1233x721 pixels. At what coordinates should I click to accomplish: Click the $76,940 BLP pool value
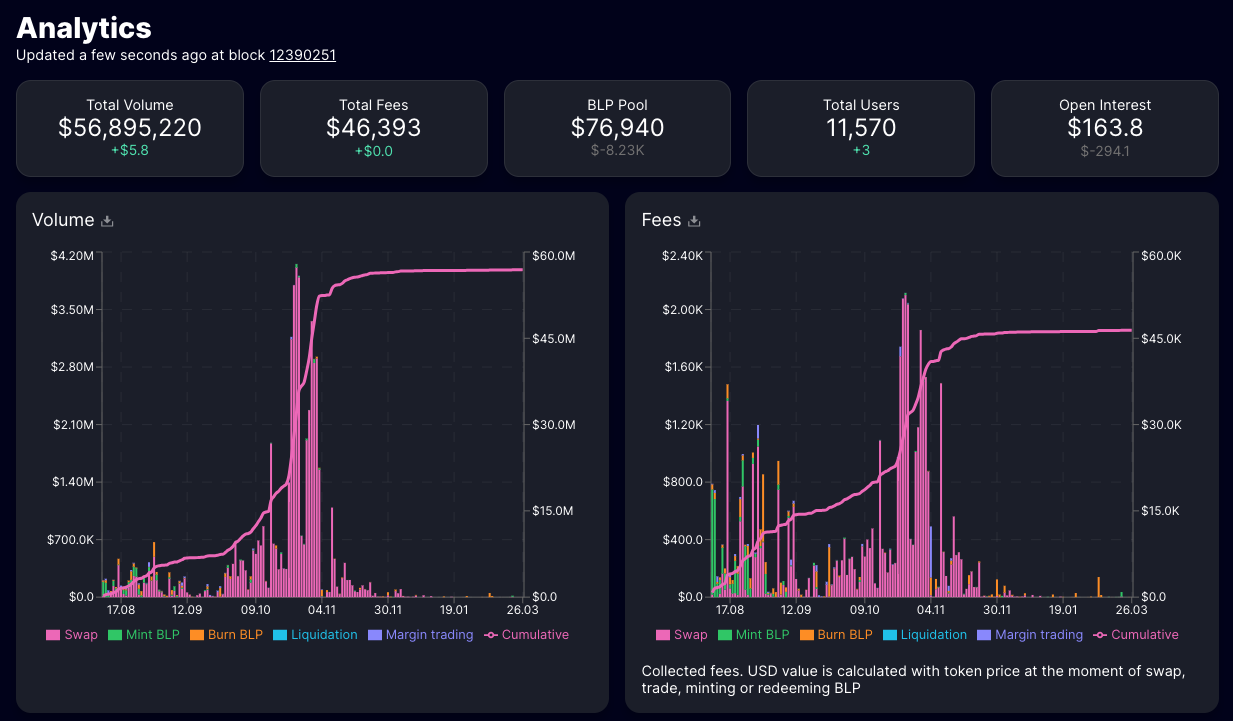point(618,128)
